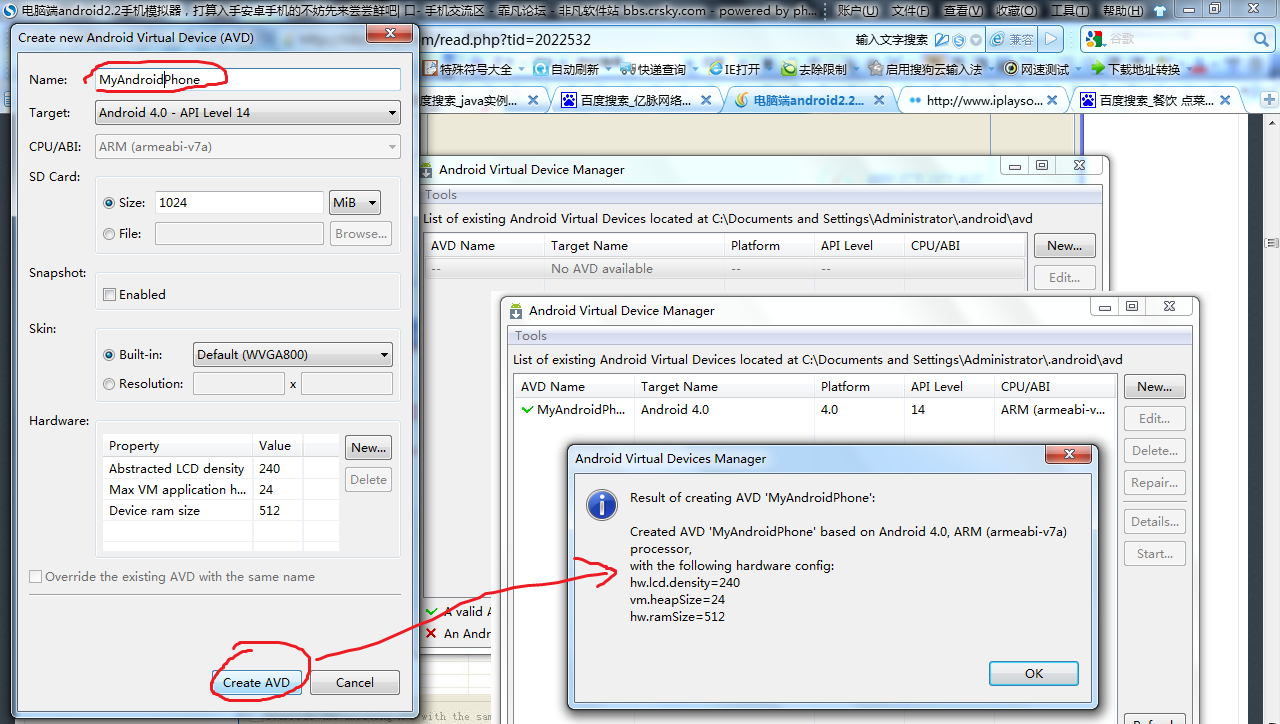Click the 快递查询 truck icon
1280x724 pixels.
pos(627,69)
